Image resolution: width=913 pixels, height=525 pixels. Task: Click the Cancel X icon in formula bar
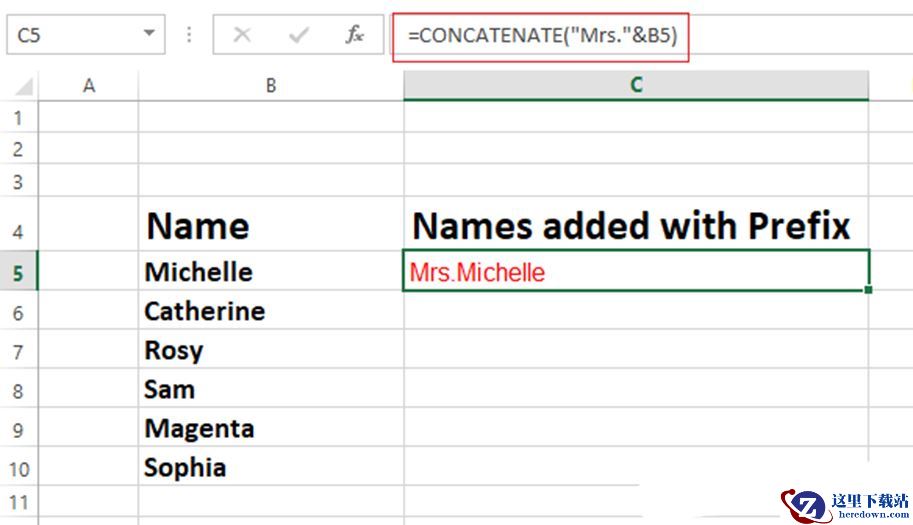(242, 35)
